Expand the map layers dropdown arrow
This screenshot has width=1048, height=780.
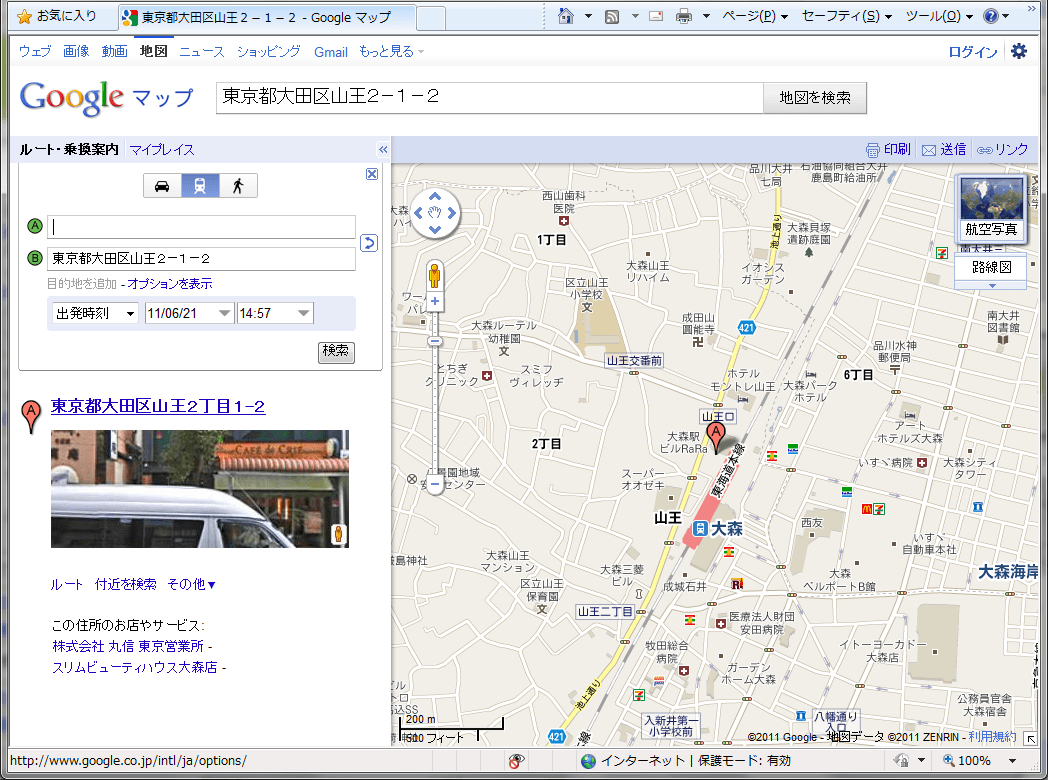coord(992,285)
